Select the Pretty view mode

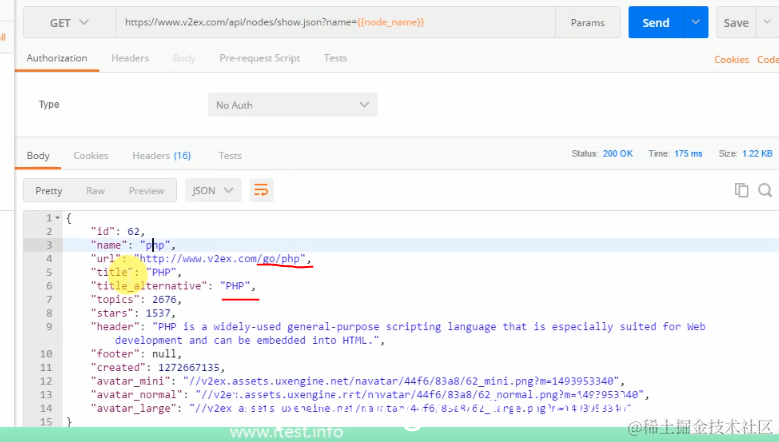[x=49, y=191]
